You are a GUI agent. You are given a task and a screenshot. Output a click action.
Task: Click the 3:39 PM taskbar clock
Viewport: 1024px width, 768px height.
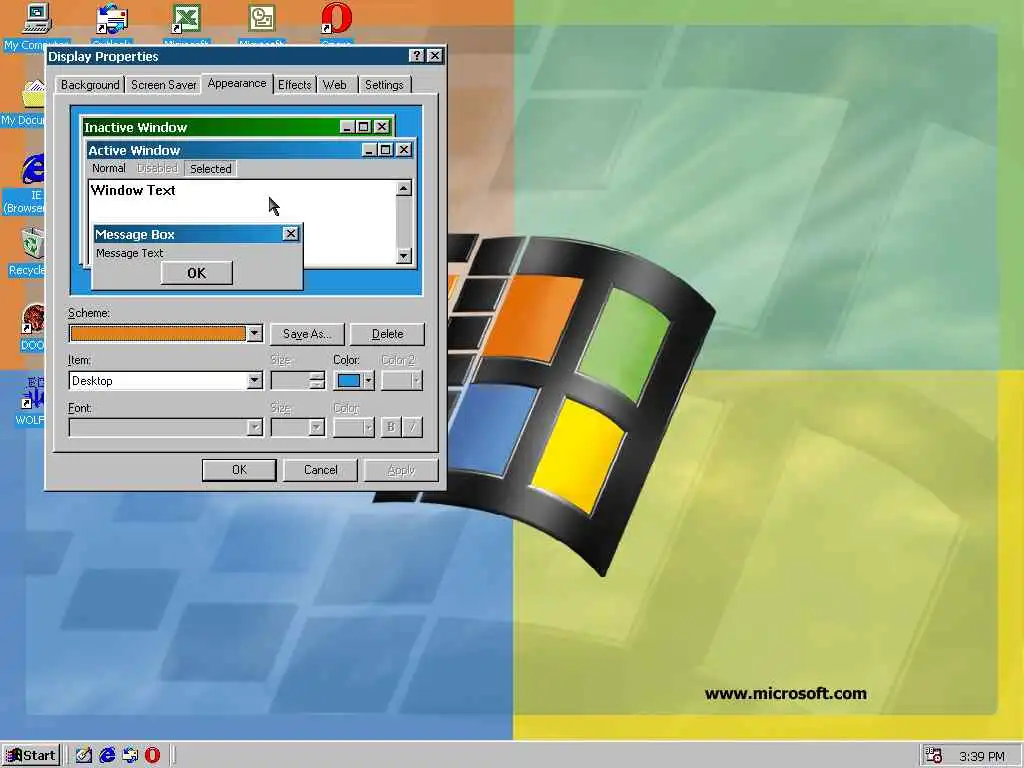[982, 756]
